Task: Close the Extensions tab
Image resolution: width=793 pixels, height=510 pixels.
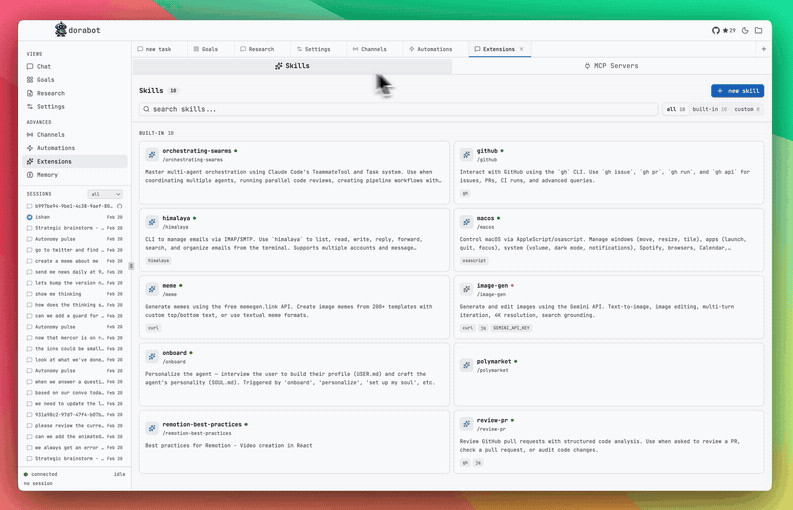Action: click(521, 49)
